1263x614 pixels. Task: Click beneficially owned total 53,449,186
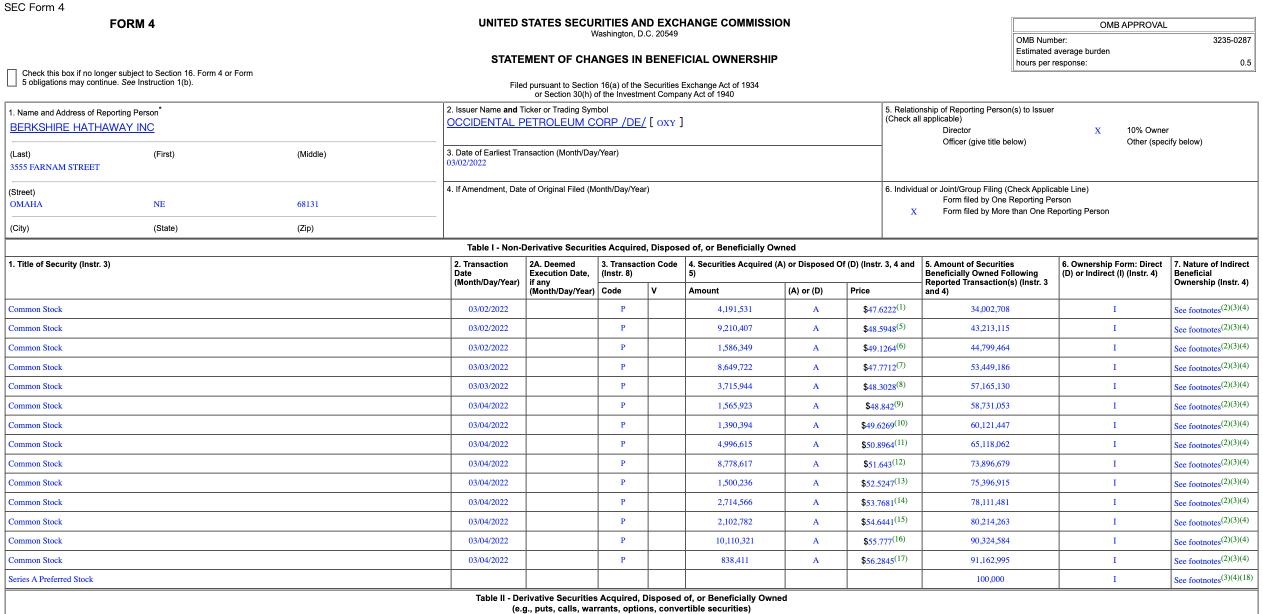pos(990,367)
